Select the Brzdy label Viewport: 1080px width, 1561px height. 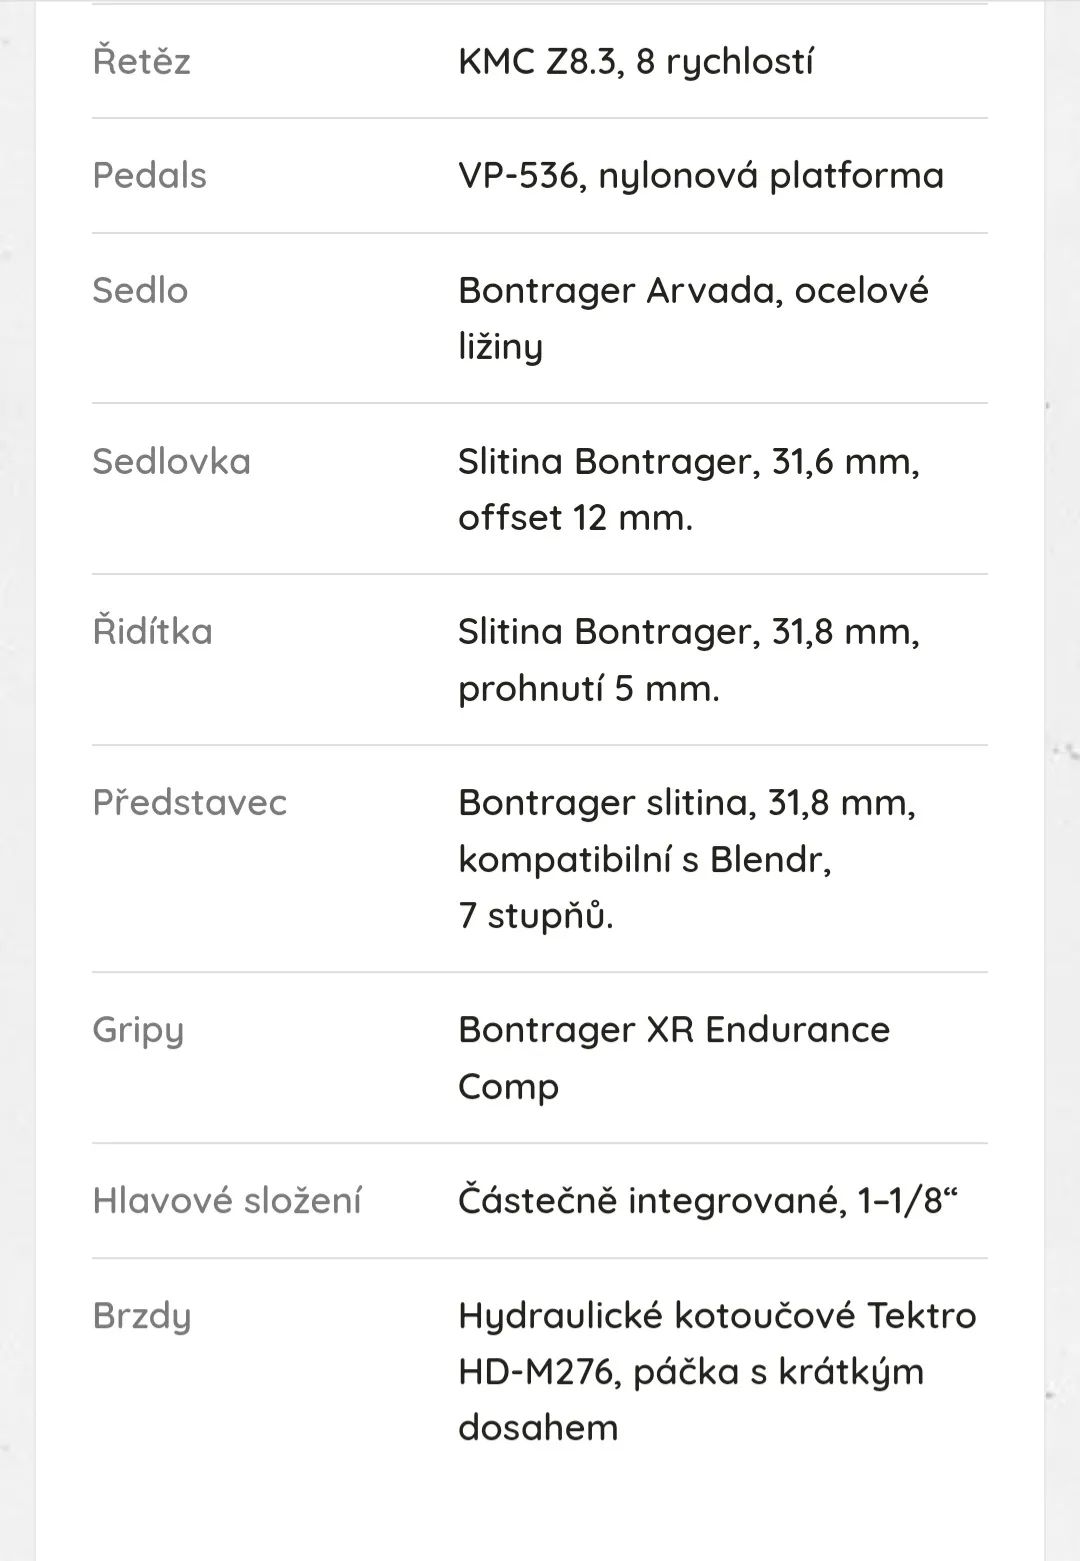coord(141,1316)
